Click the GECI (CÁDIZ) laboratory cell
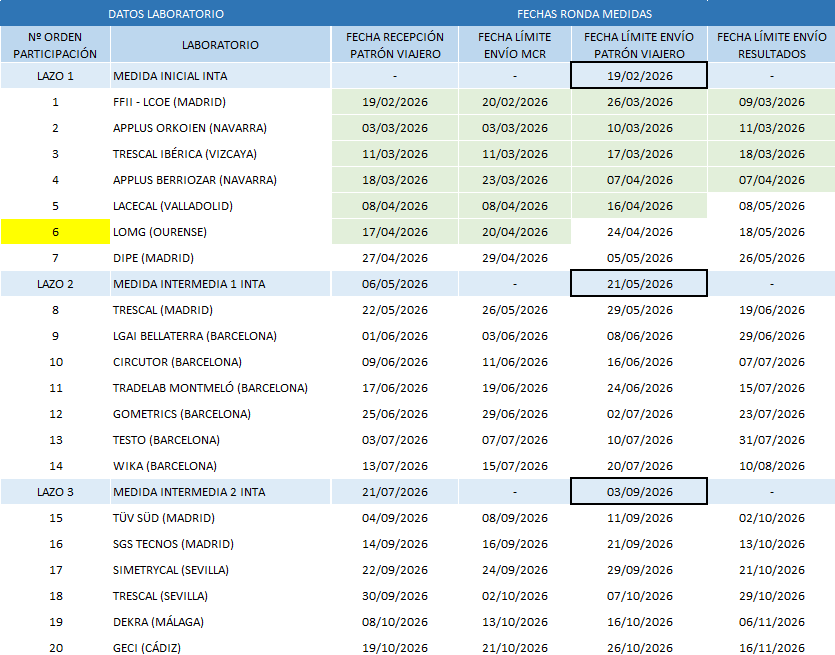 (220, 648)
